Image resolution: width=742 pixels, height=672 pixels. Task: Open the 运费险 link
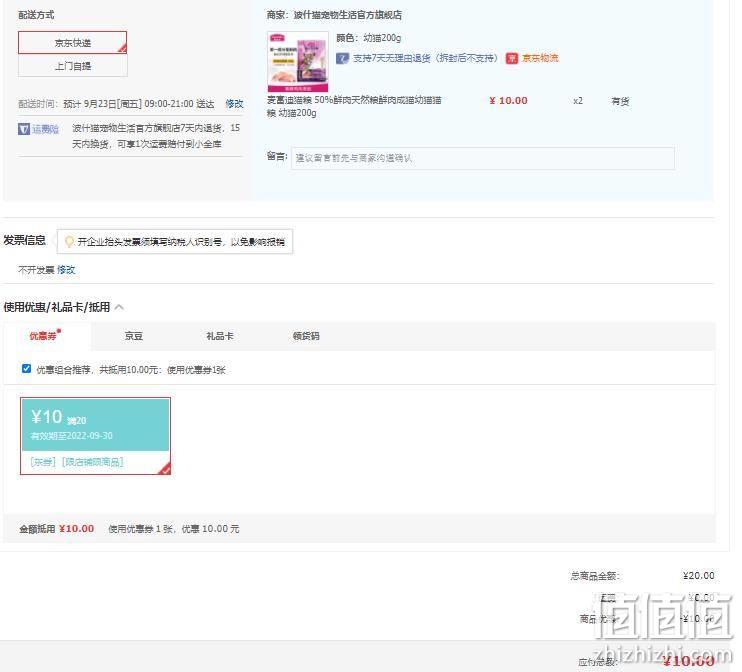tap(45, 129)
